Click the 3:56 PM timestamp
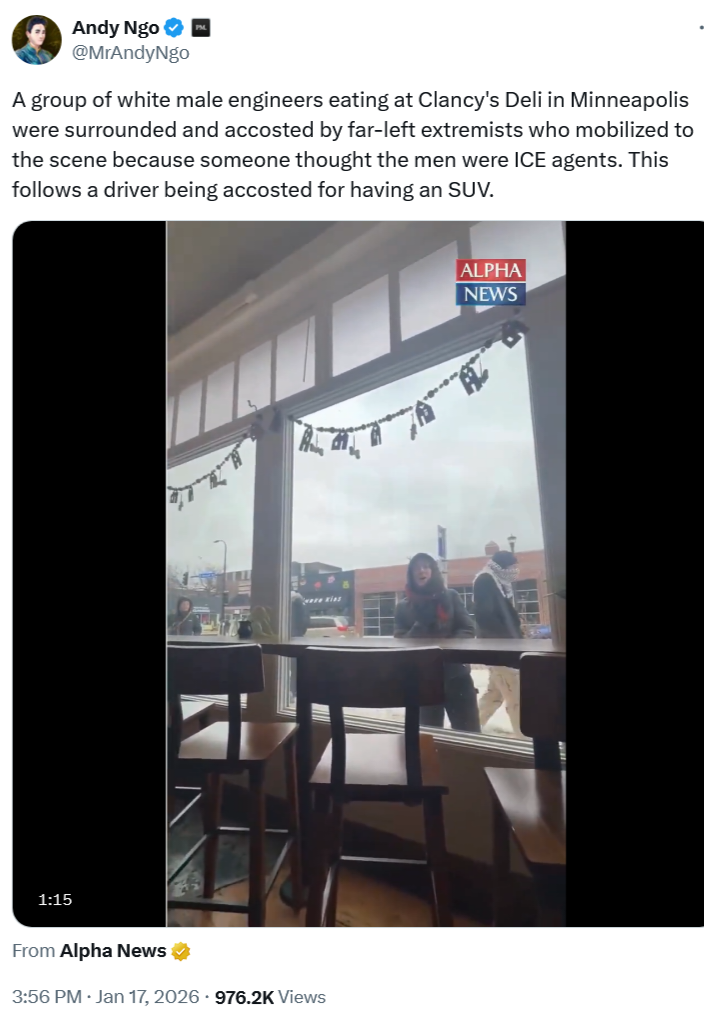 point(47,997)
